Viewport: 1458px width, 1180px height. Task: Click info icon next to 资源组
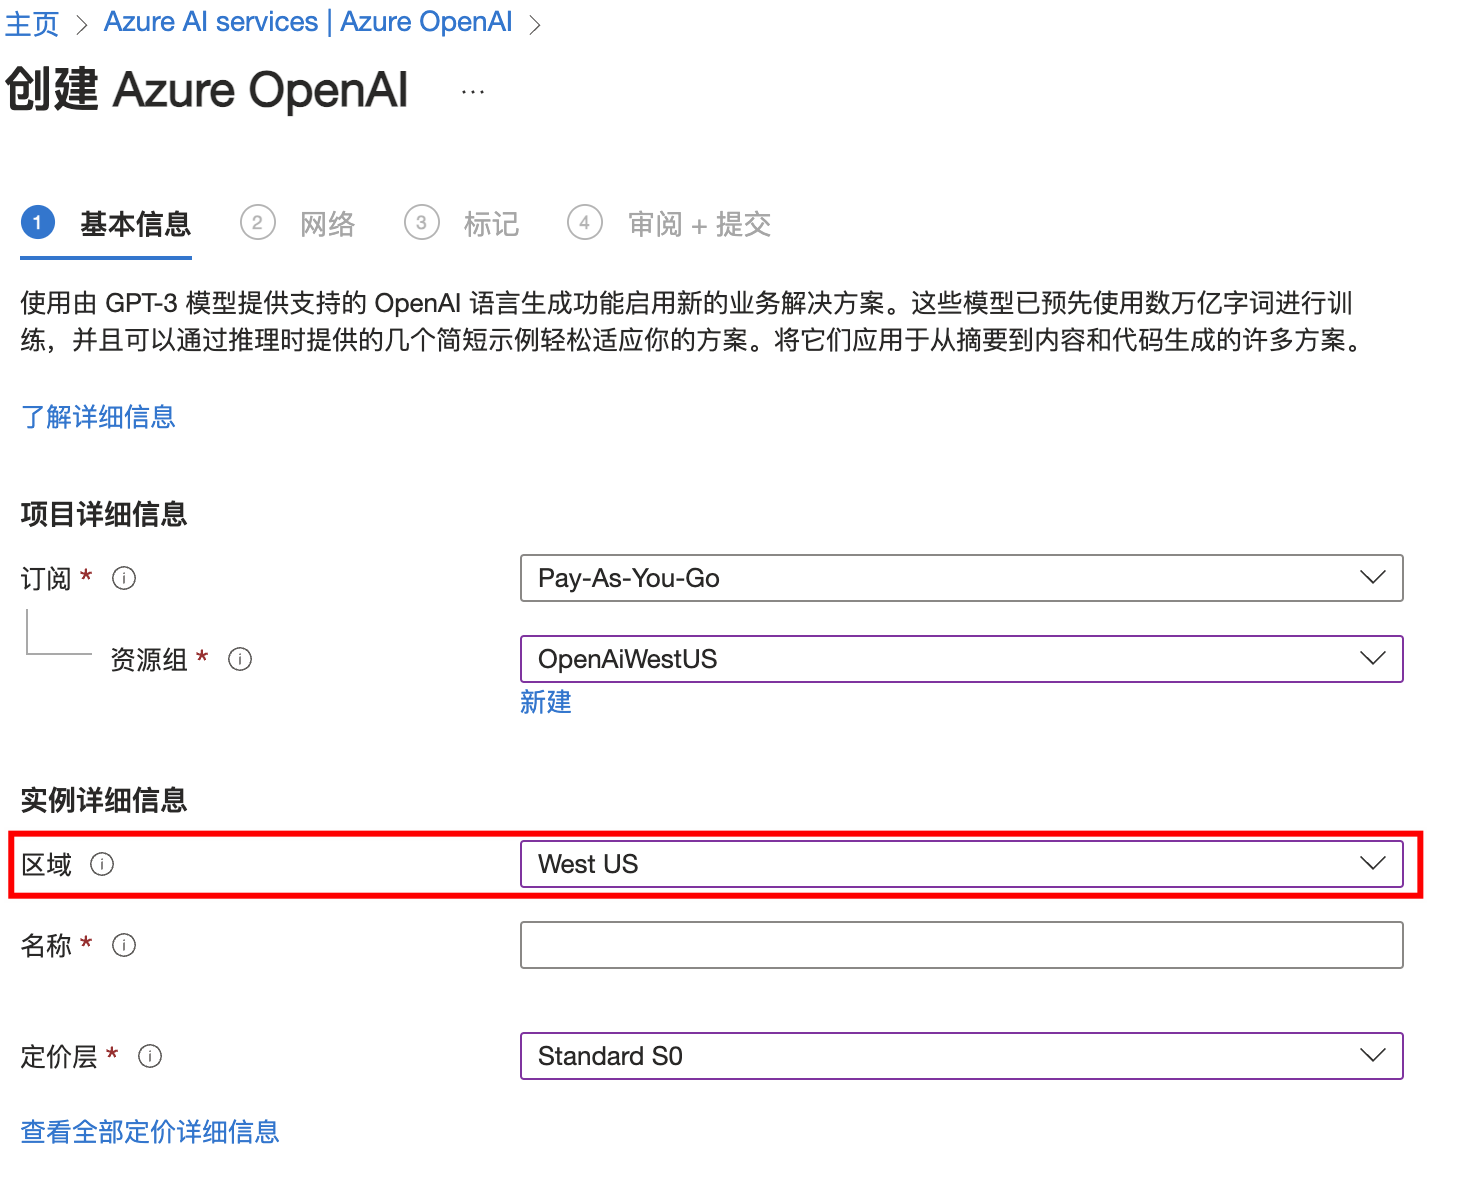point(240,659)
